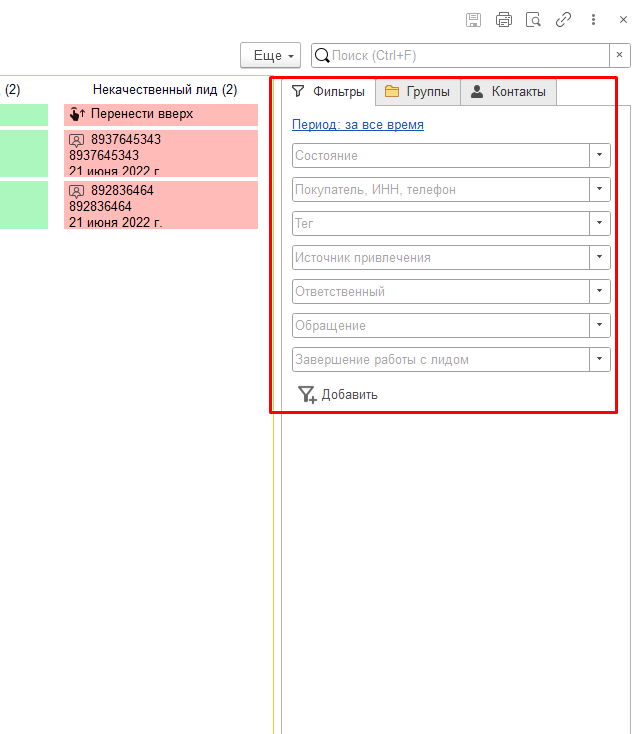Screen dimensions: 635x734
Task: Click the Некачественный лид (2) column header
Action: 165,90
